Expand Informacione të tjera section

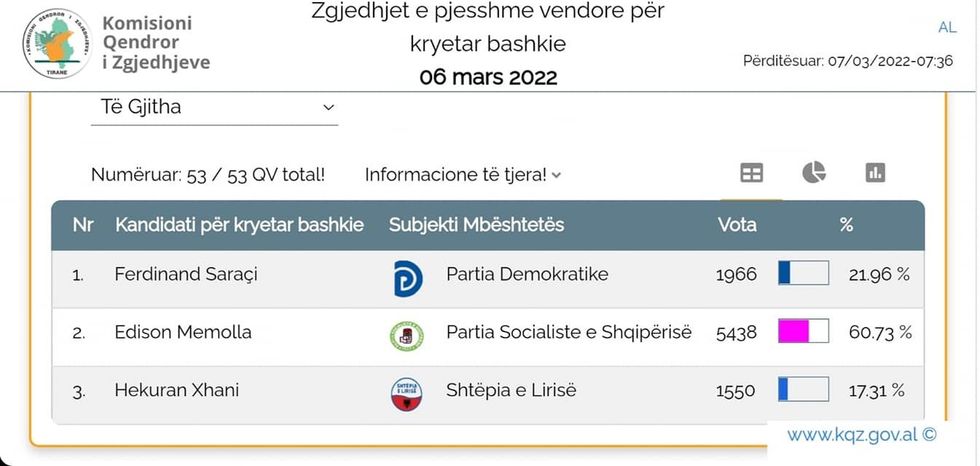[463, 175]
